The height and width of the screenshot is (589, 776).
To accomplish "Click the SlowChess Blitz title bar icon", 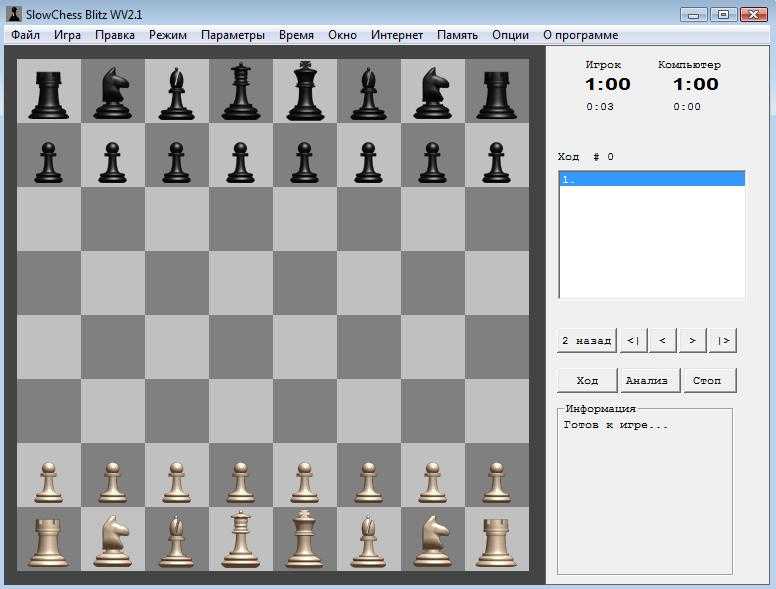I will (x=14, y=14).
